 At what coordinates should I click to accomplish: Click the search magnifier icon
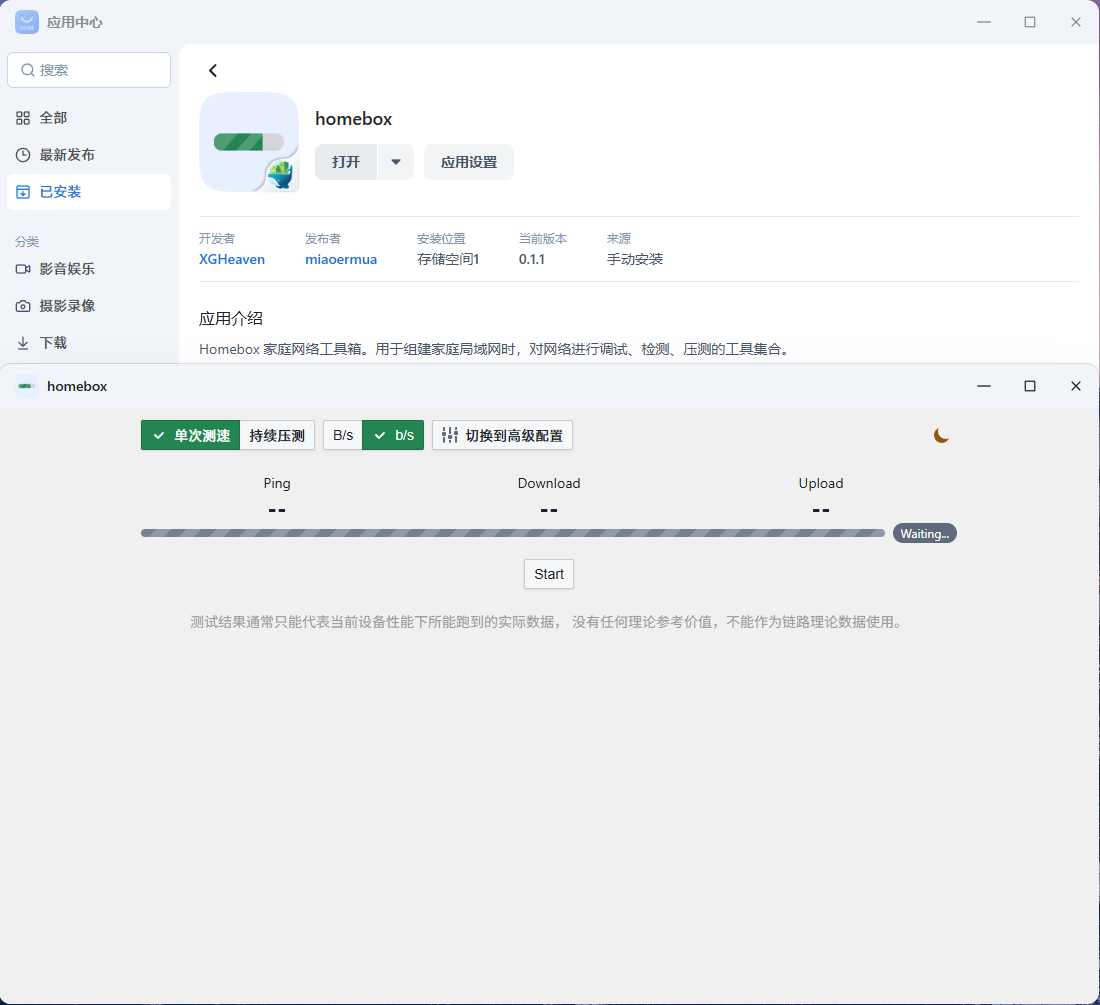[27, 70]
